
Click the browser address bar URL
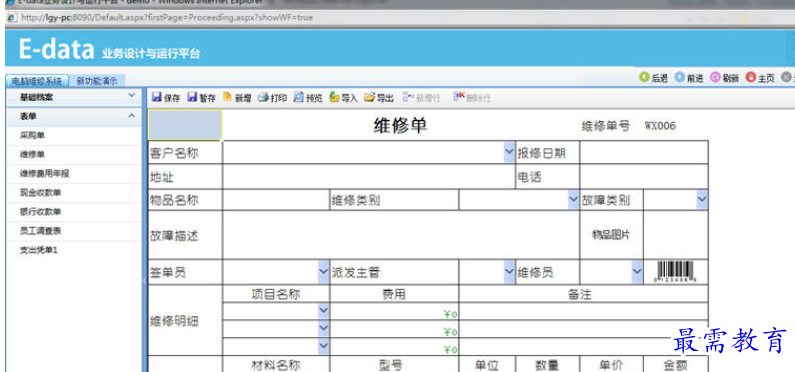167,18
